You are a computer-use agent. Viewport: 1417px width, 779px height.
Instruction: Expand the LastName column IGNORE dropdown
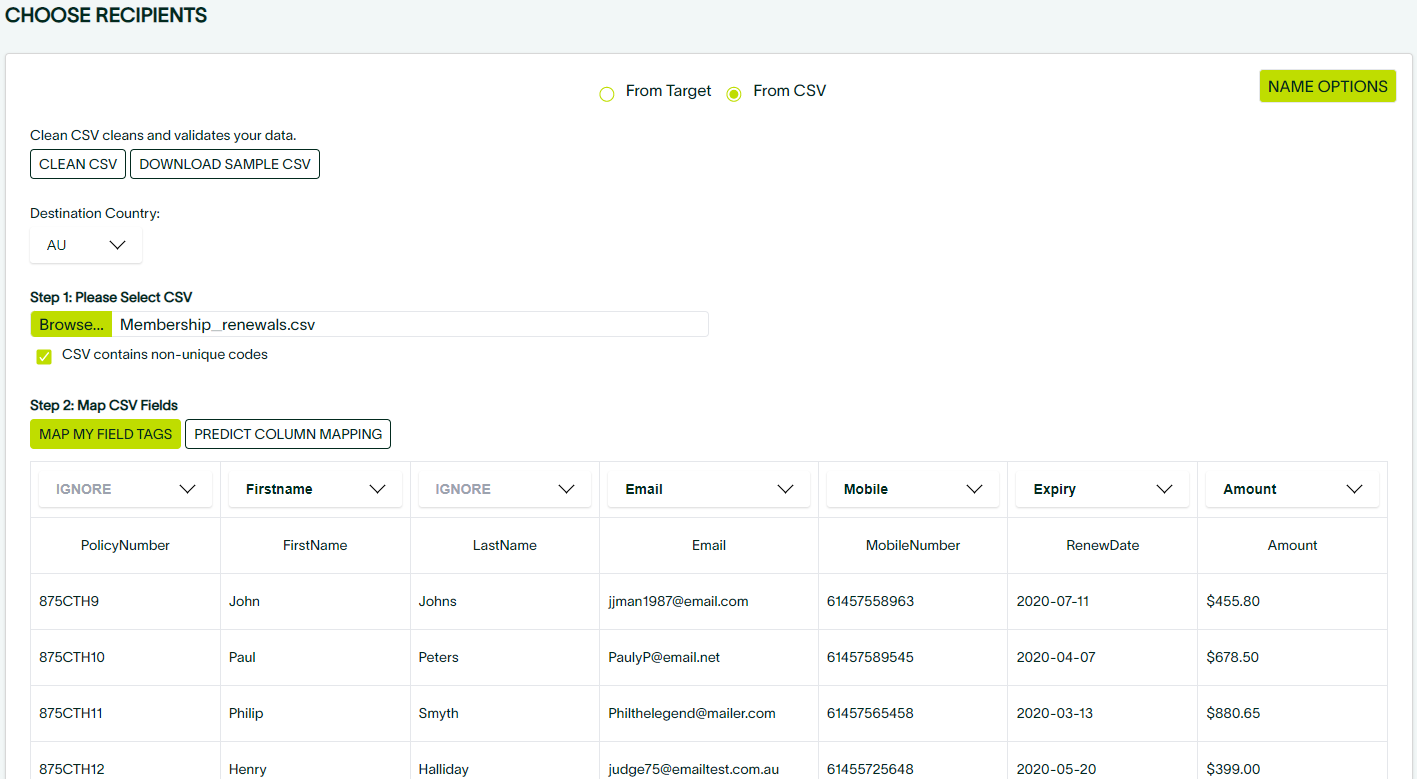click(x=504, y=489)
